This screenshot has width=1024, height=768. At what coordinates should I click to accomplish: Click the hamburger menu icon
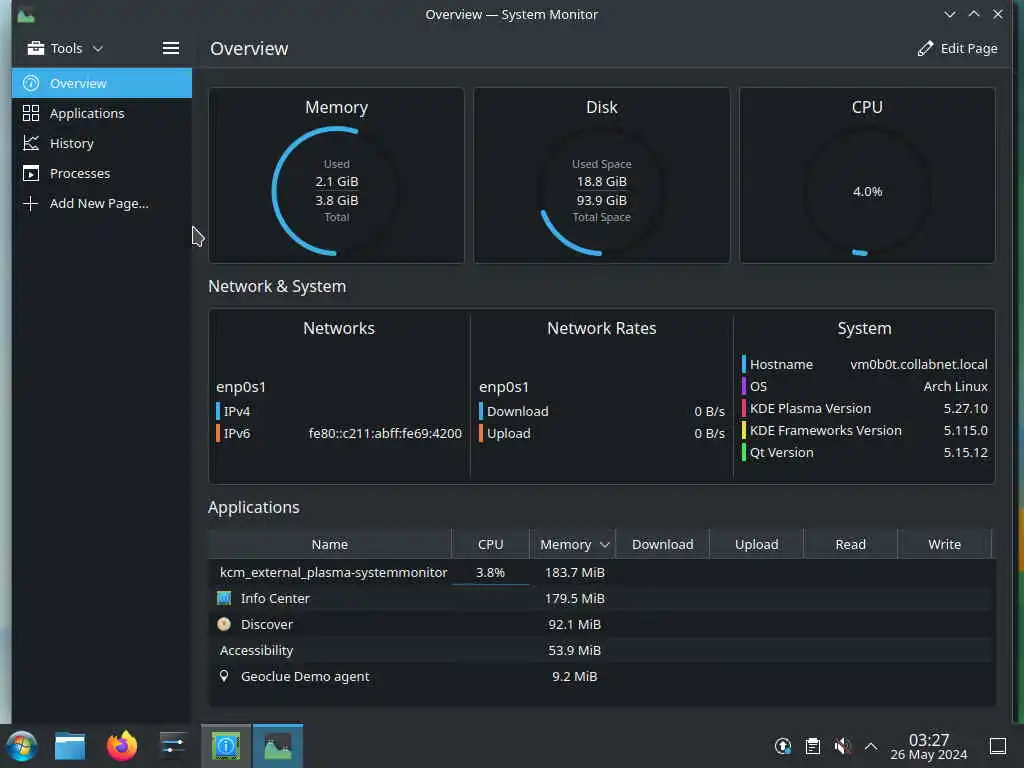tap(171, 48)
